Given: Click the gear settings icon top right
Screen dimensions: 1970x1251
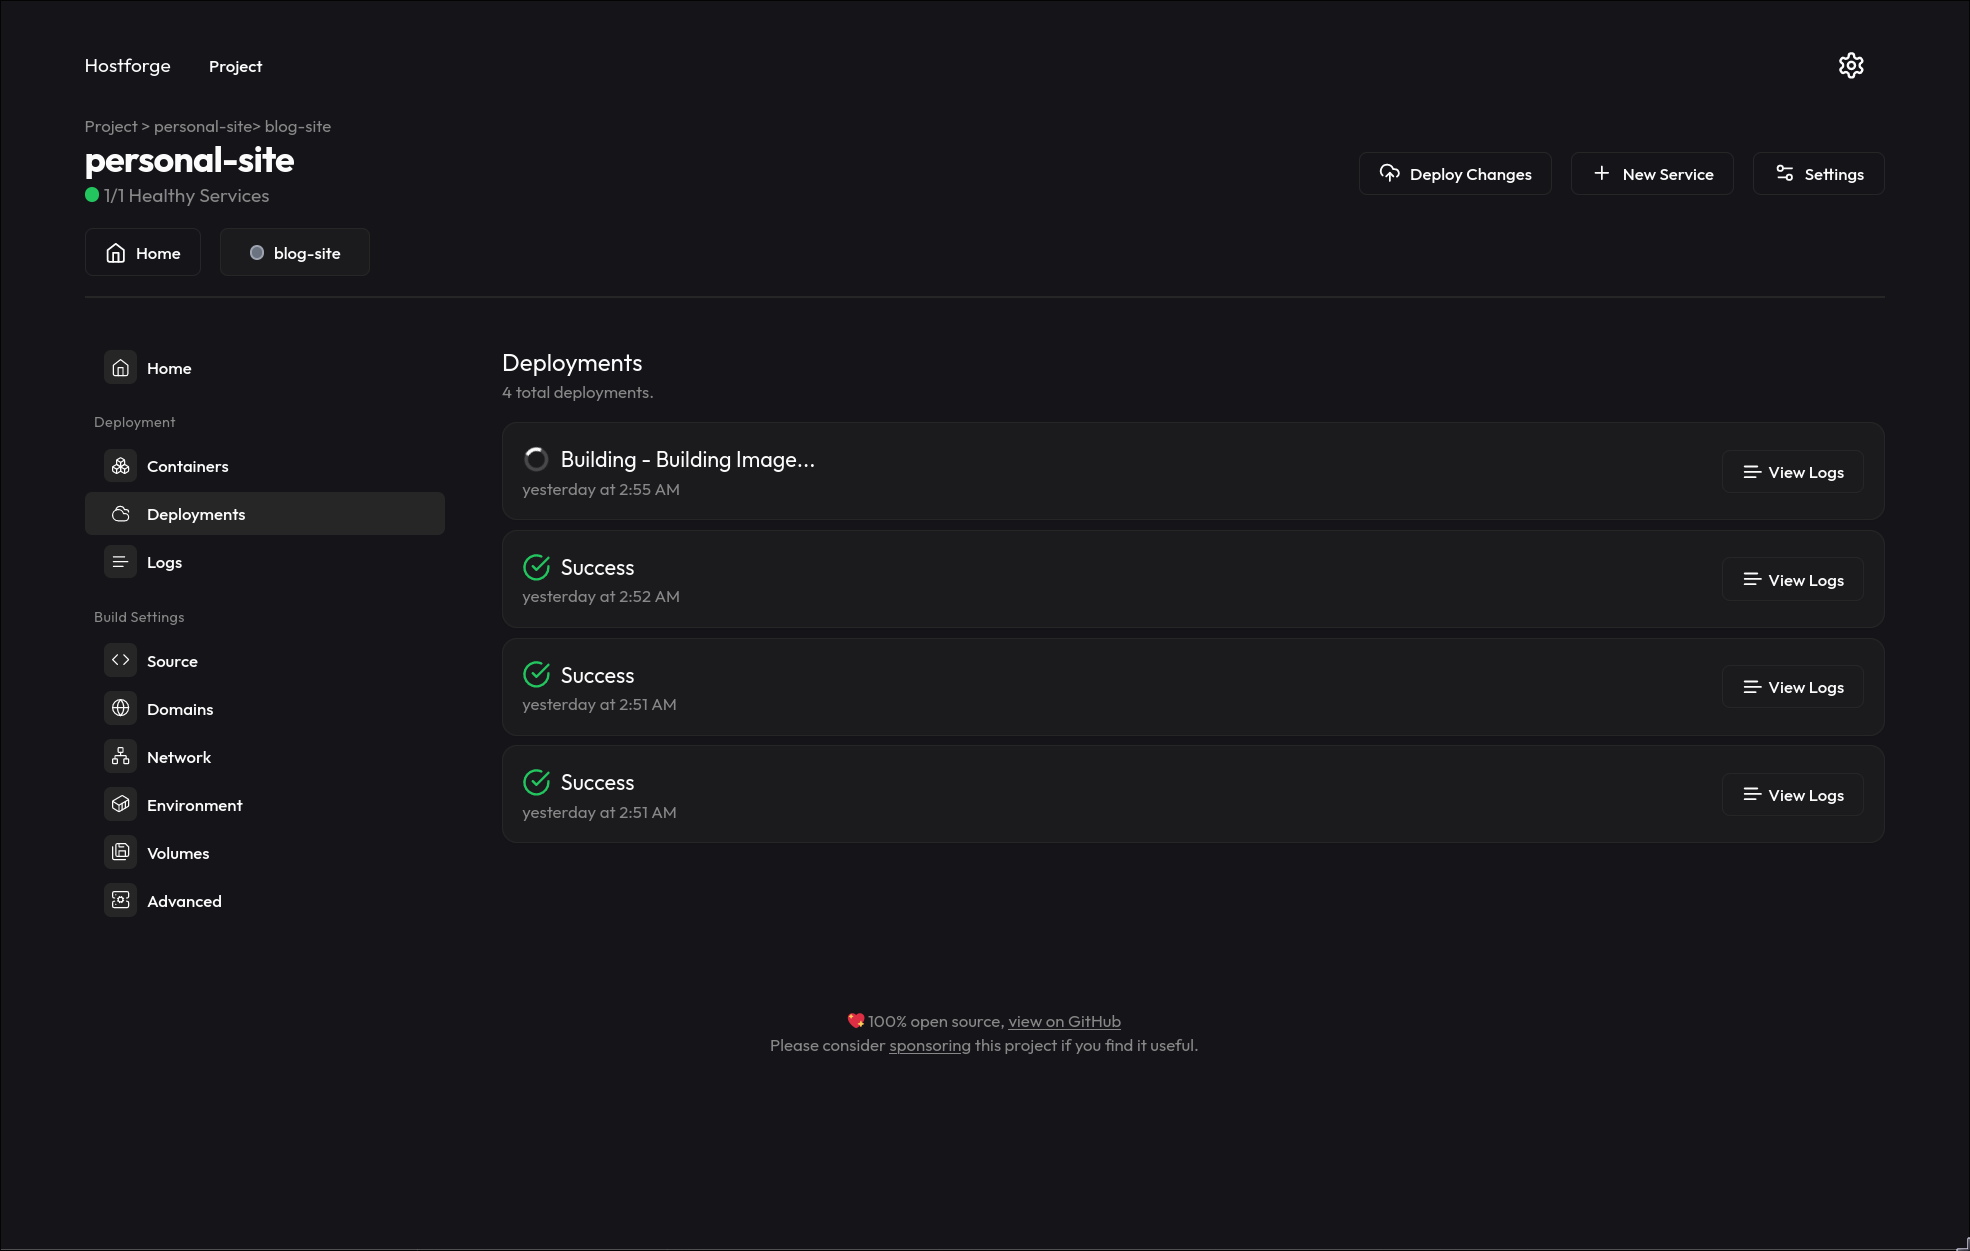Looking at the screenshot, I should tap(1851, 66).
